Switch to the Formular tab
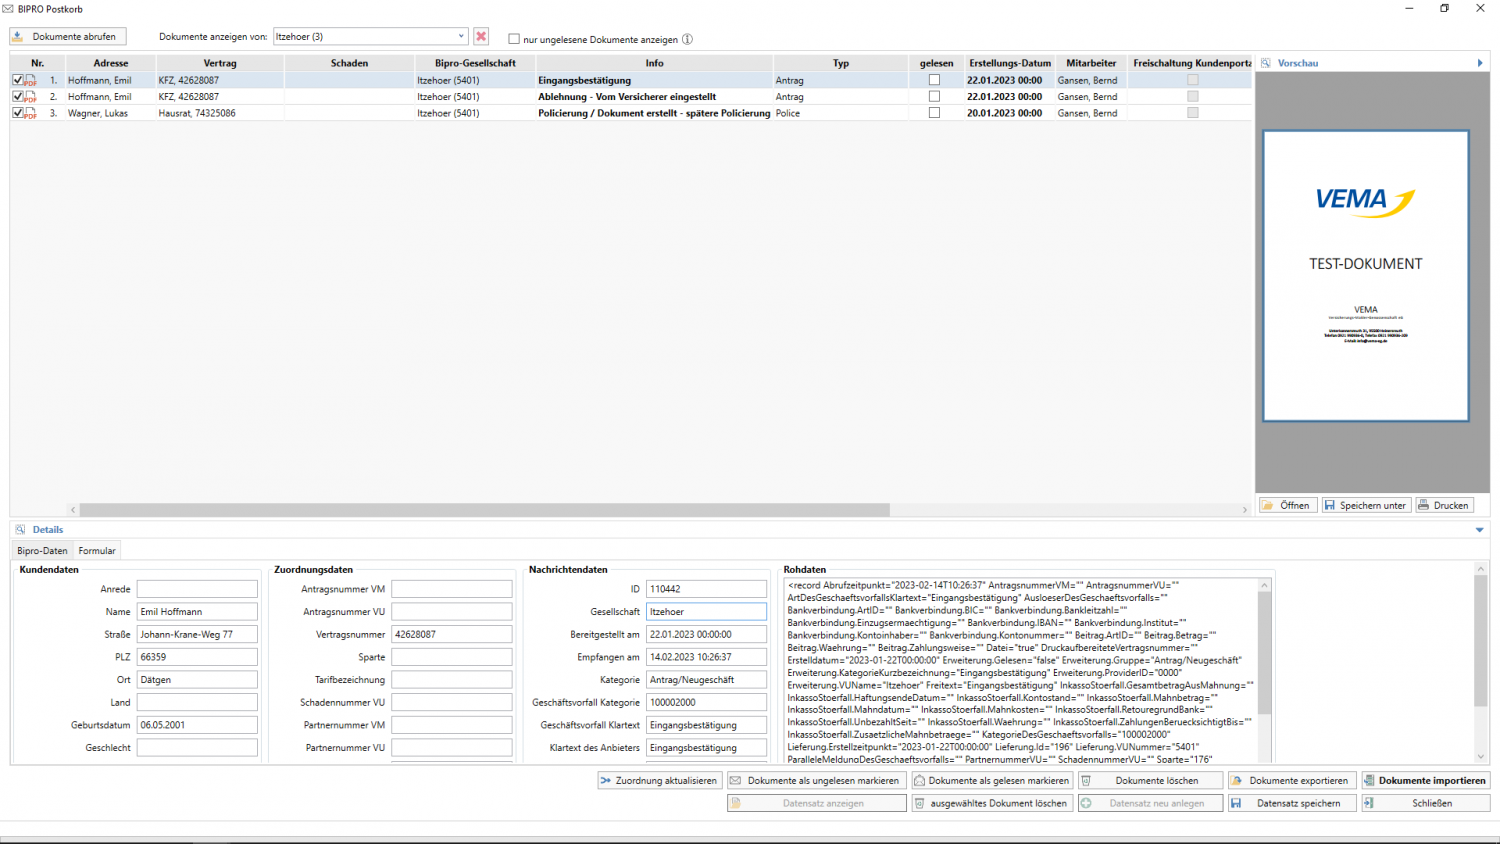The width and height of the screenshot is (1500, 844). (97, 551)
